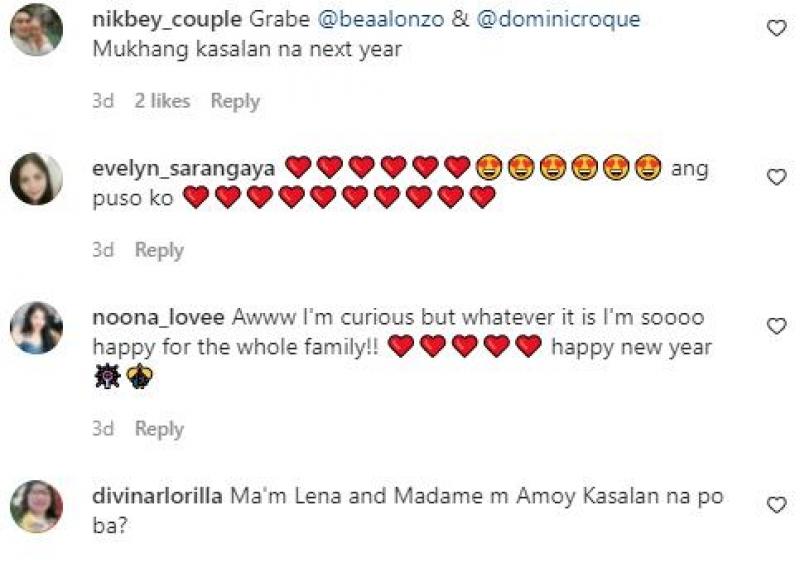Like the nikbey_couple comment with heart icon
The width and height of the screenshot is (800, 563).
coord(776,28)
